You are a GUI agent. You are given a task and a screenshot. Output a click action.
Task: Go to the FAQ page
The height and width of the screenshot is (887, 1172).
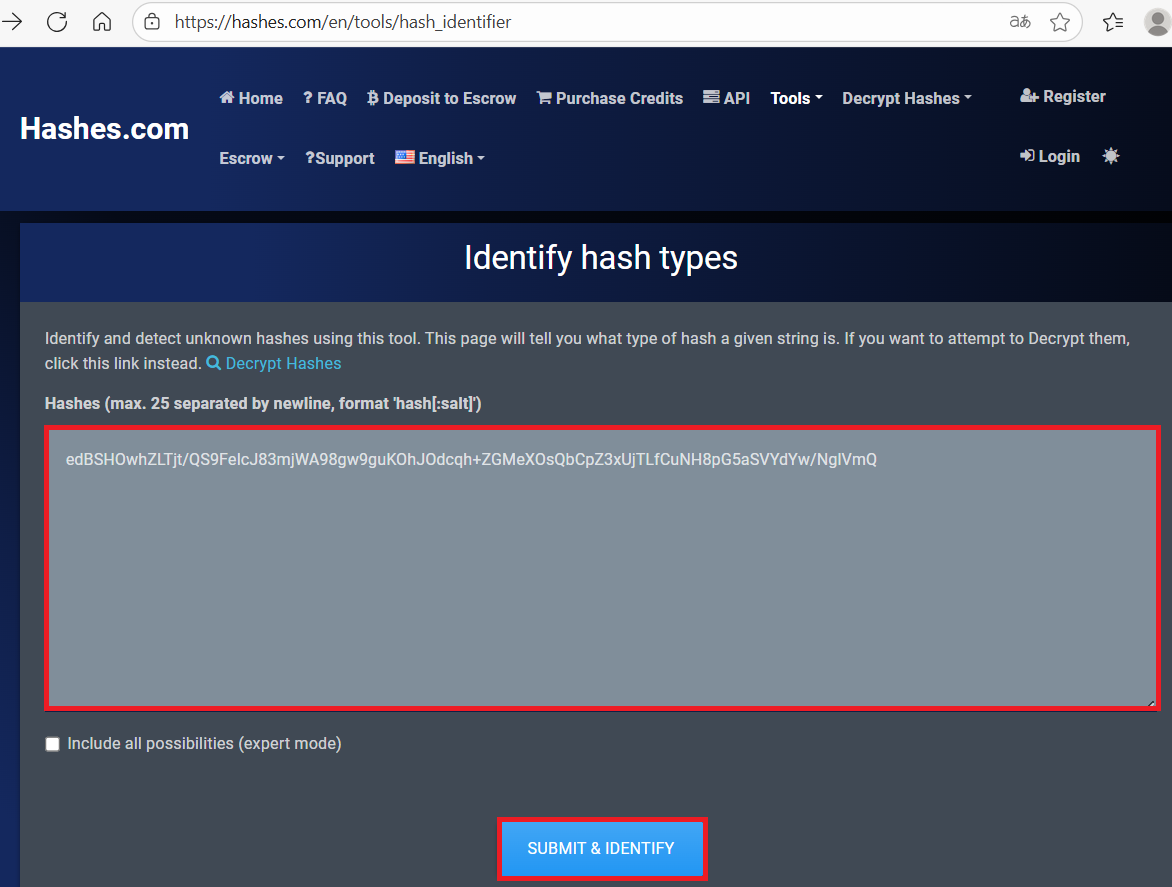coord(325,98)
